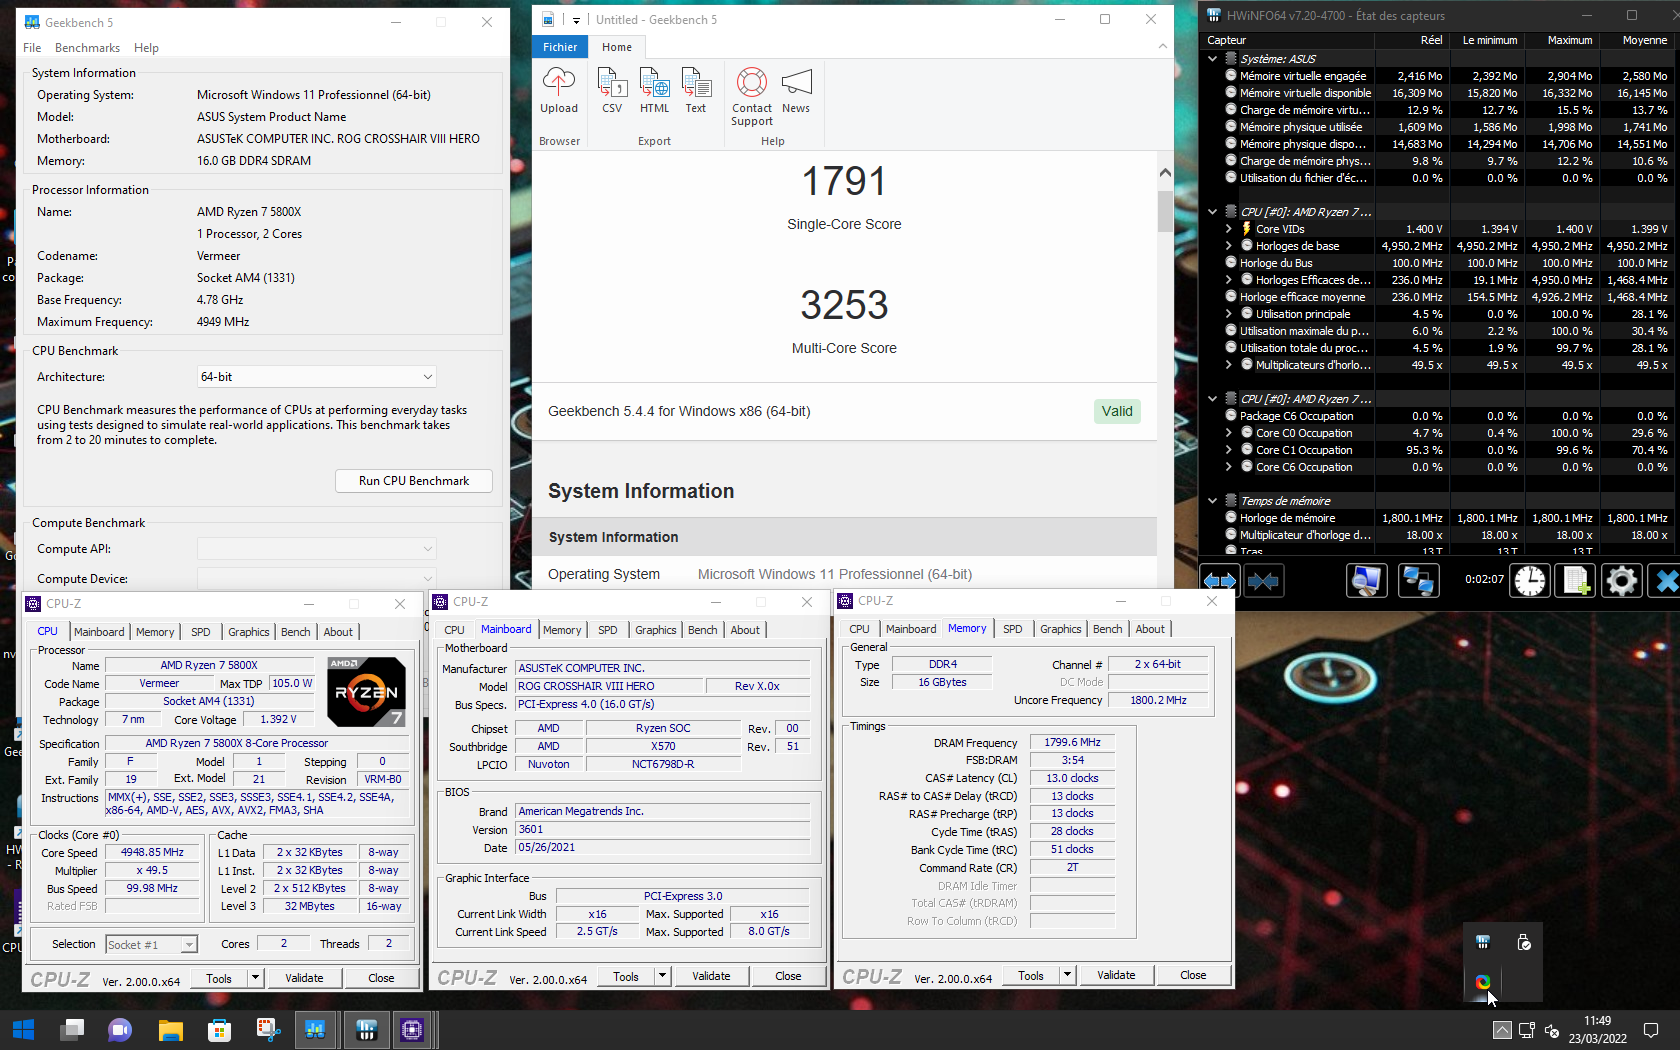
Task: Open Contact Support in Geekbench ribbon
Action: 752,97
